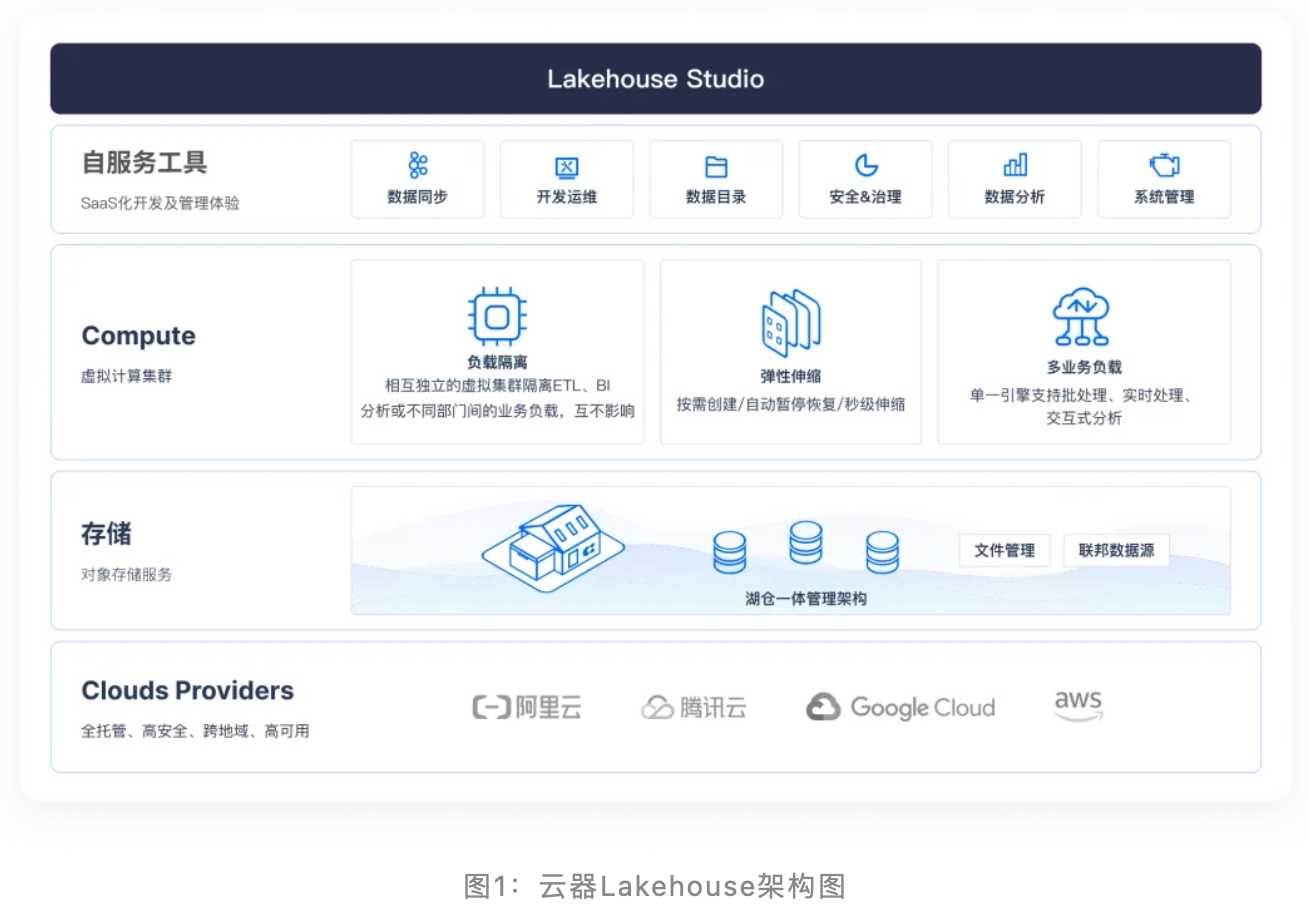
Task: Click the 阿里云 logo
Action: coord(527,708)
